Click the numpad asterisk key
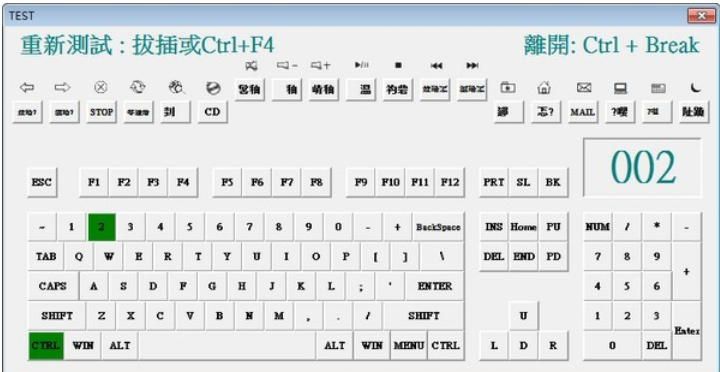 click(657, 227)
